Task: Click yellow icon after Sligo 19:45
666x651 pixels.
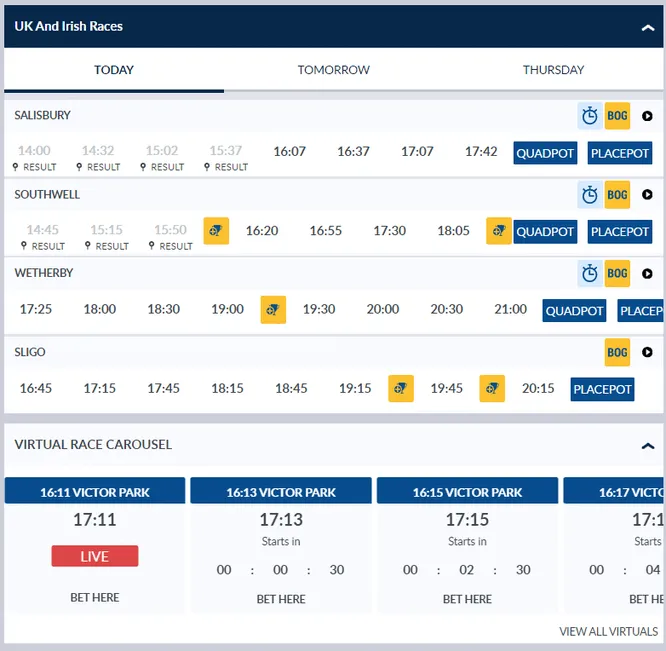Action: (492, 388)
